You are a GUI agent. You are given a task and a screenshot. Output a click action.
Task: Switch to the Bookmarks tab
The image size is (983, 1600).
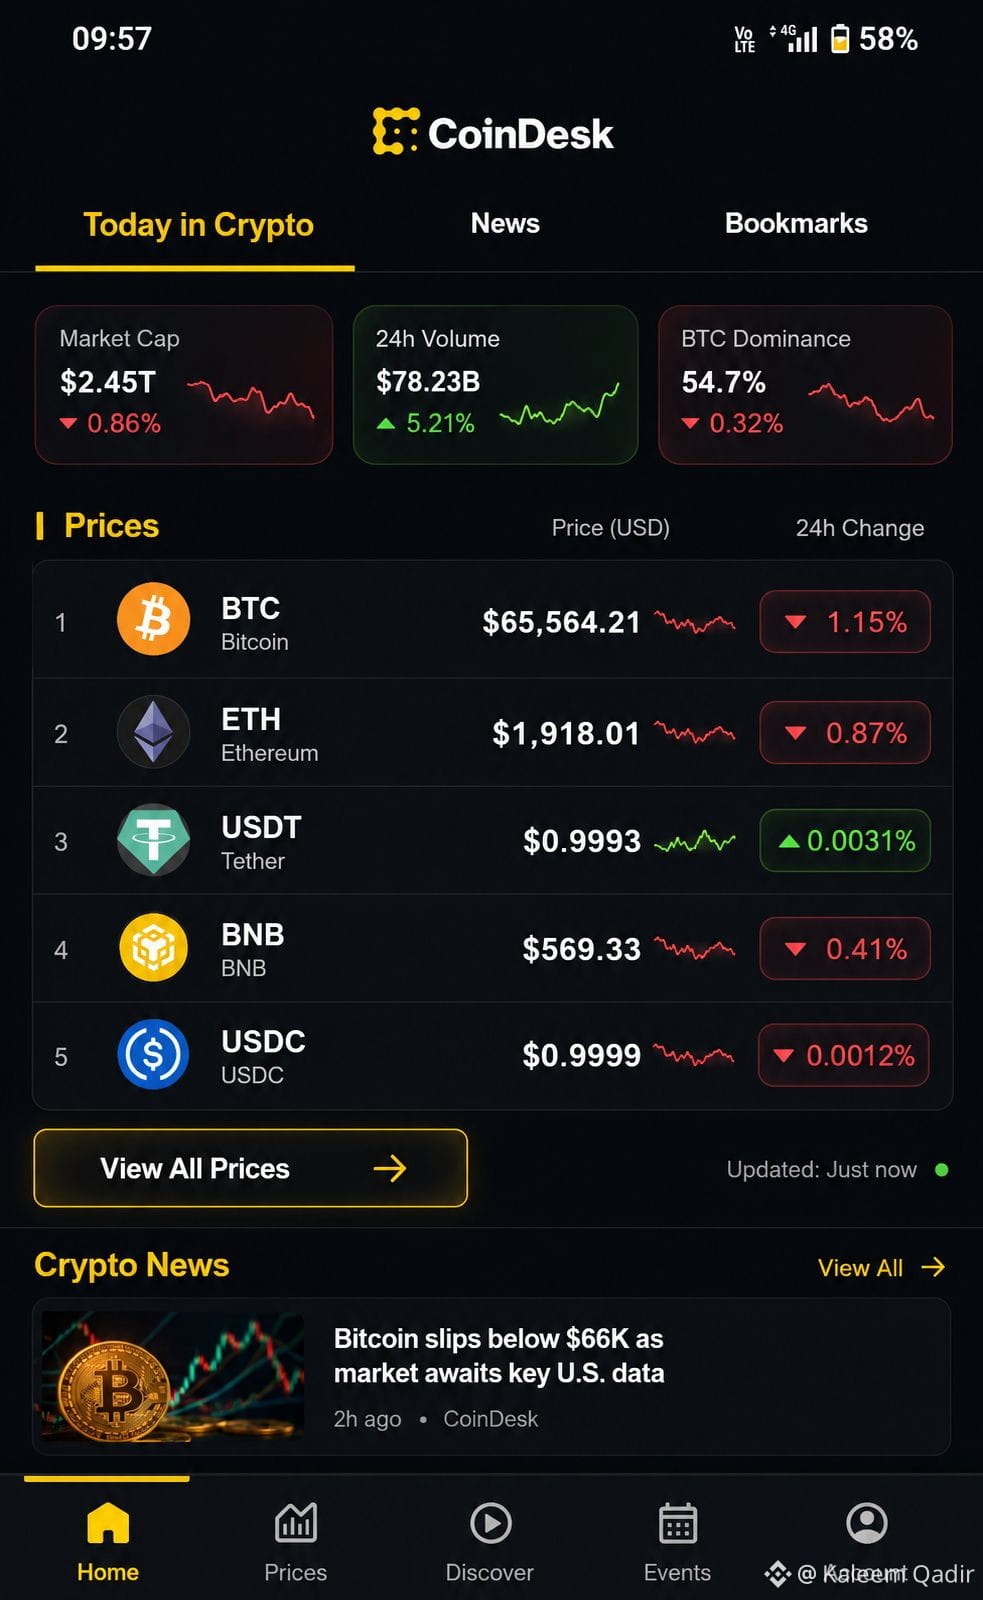(796, 223)
